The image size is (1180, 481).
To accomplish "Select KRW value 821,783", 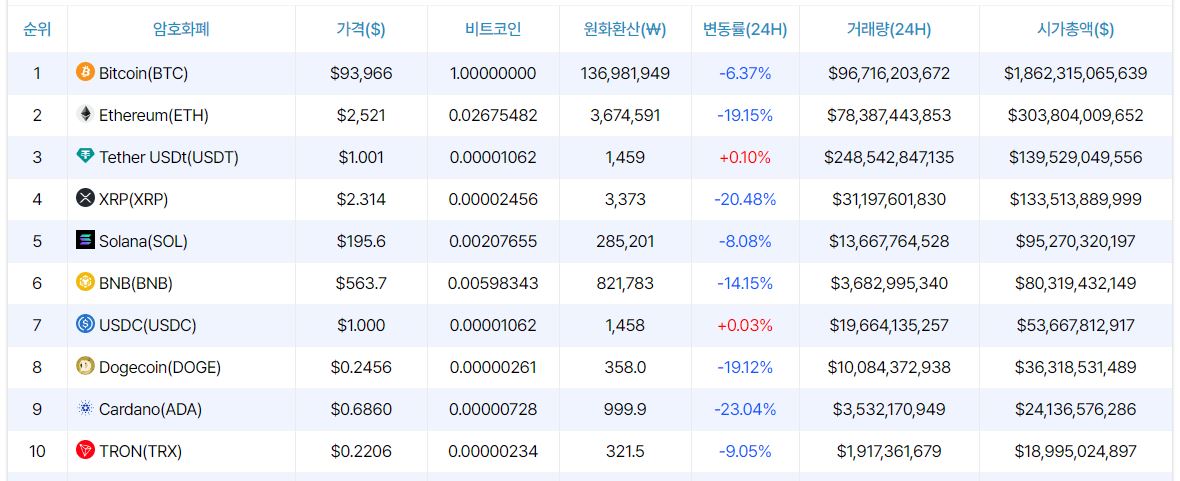I will pyautogui.click(x=625, y=284).
